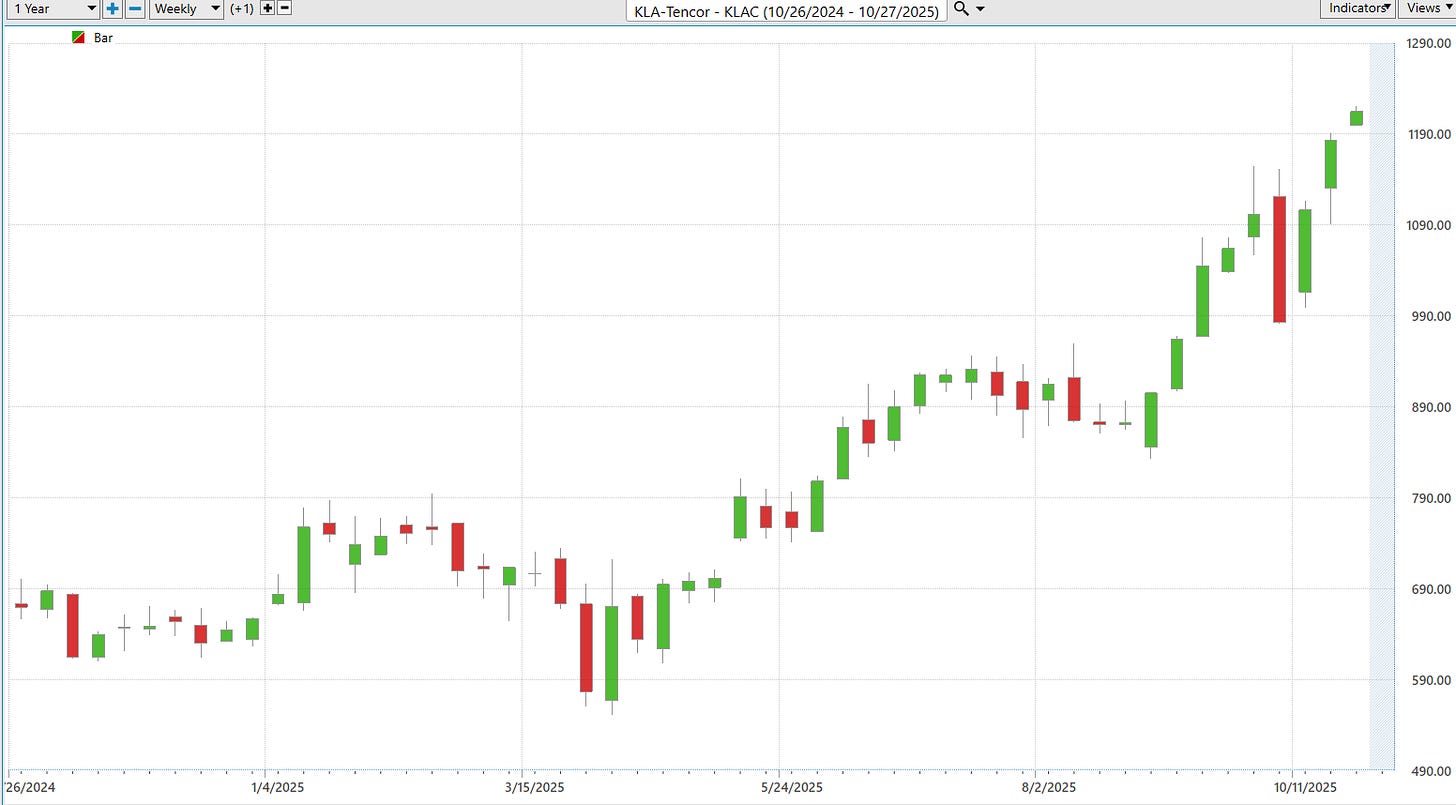Click the latest green candle near 1210
The image size is (1456, 805).
coord(1356,117)
